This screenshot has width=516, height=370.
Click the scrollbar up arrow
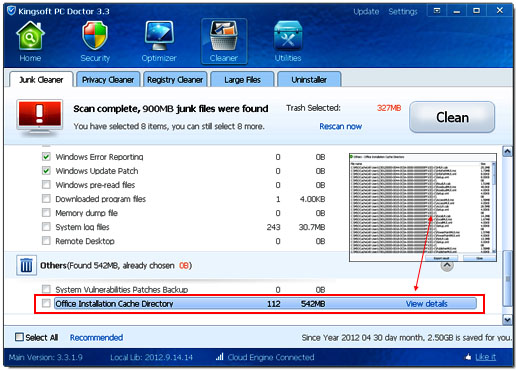507,152
